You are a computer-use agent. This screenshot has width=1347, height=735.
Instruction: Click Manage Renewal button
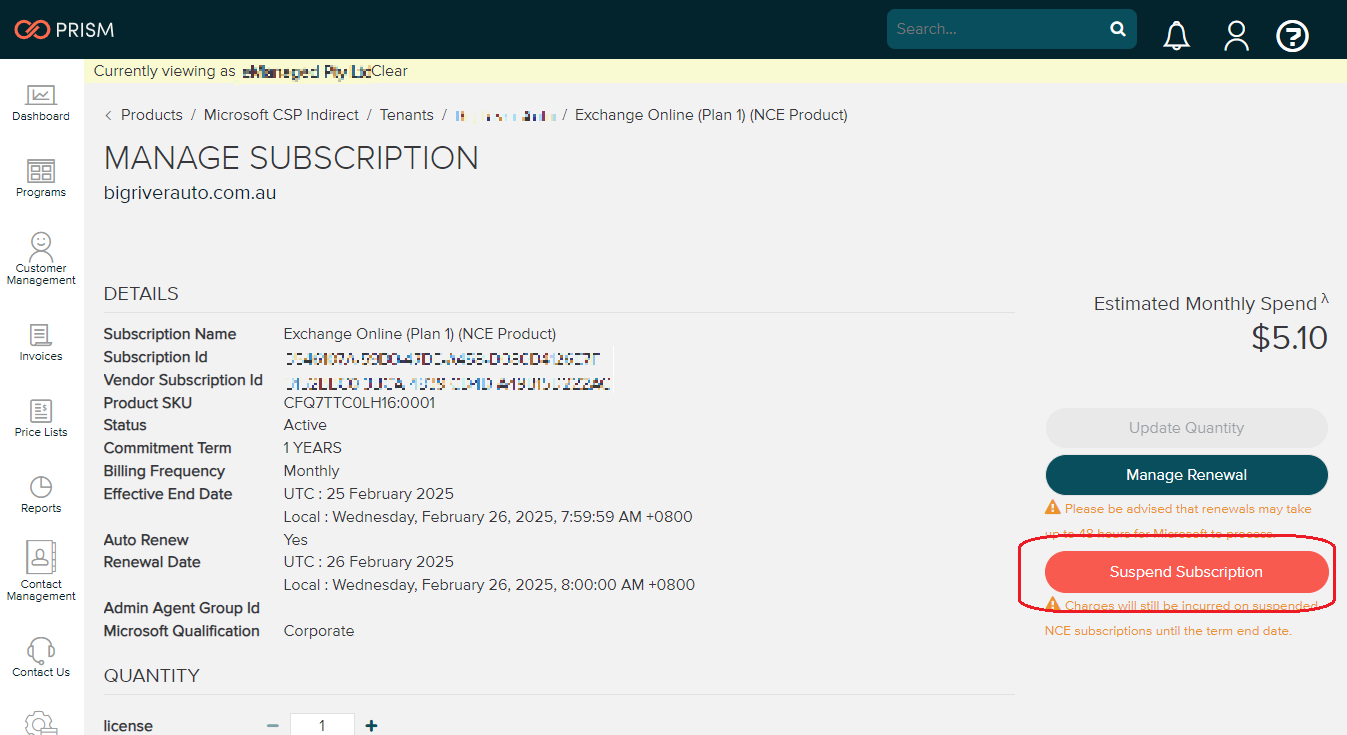(1186, 475)
